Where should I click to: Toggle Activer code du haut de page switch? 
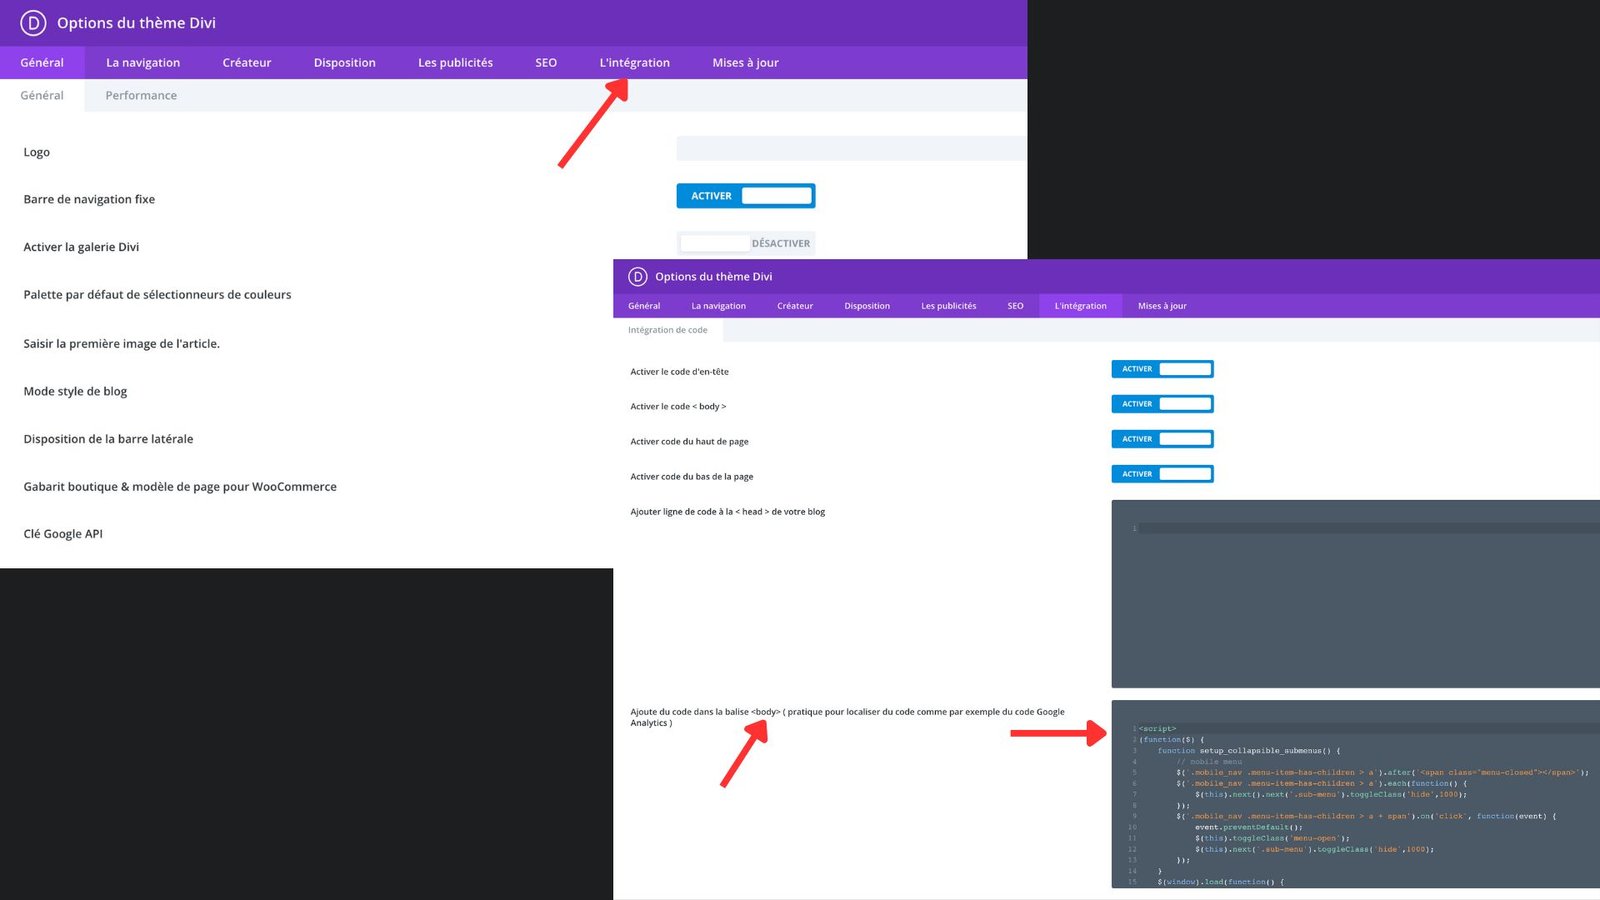click(x=1162, y=439)
